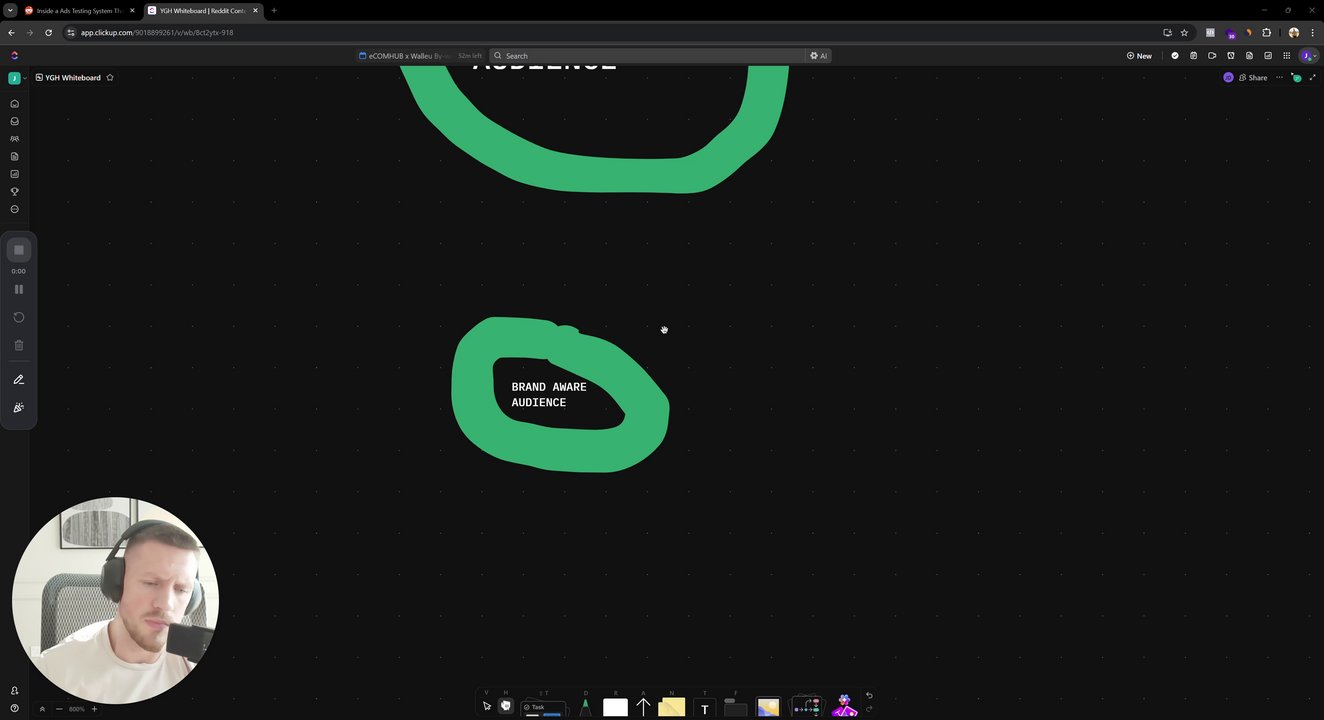Open the eCOMHUB x Walleu calendar event

(420, 56)
